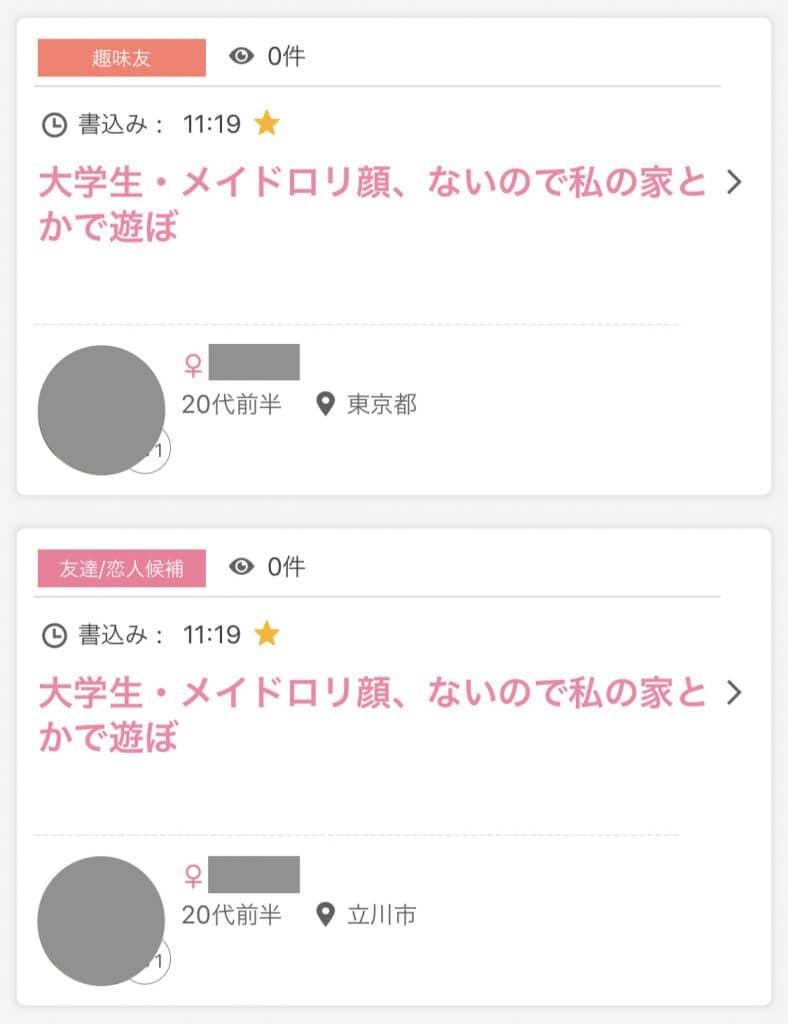Click the eye view-count icon on the 友達/恋人候補 post
Image resolution: width=788 pixels, height=1024 pixels.
(242, 567)
